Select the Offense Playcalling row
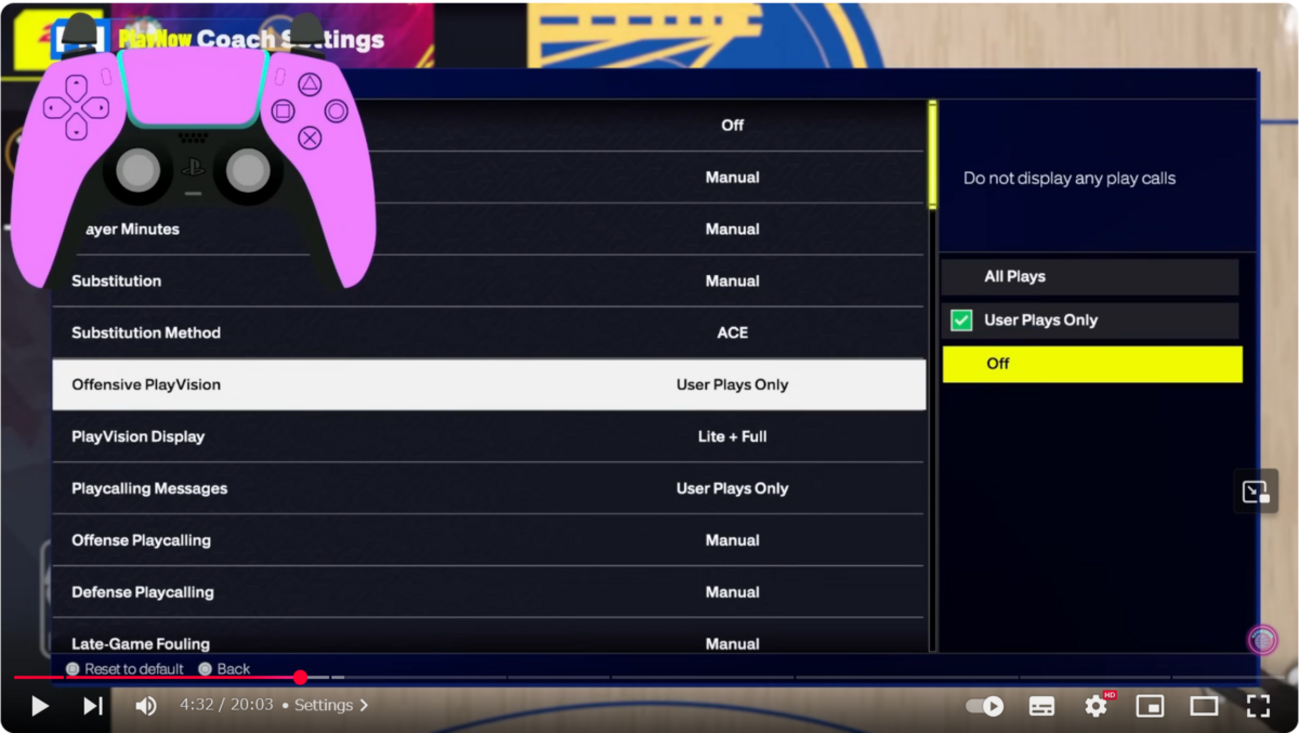 (x=489, y=541)
